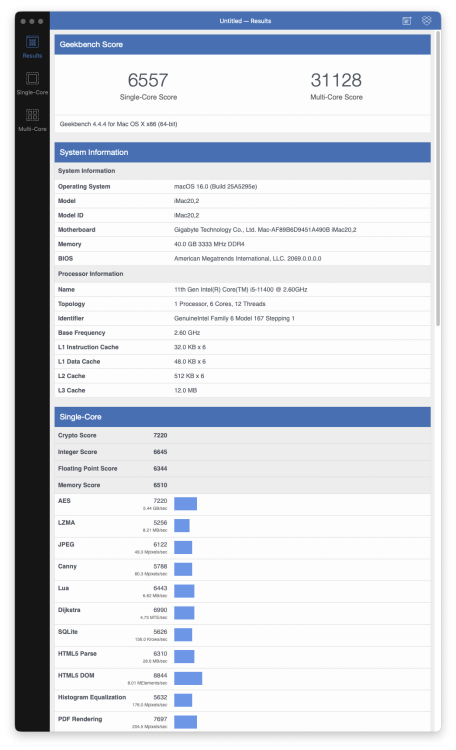Select the Crypto Score row
Viewport: 456px width, 750px height.
coord(243,435)
